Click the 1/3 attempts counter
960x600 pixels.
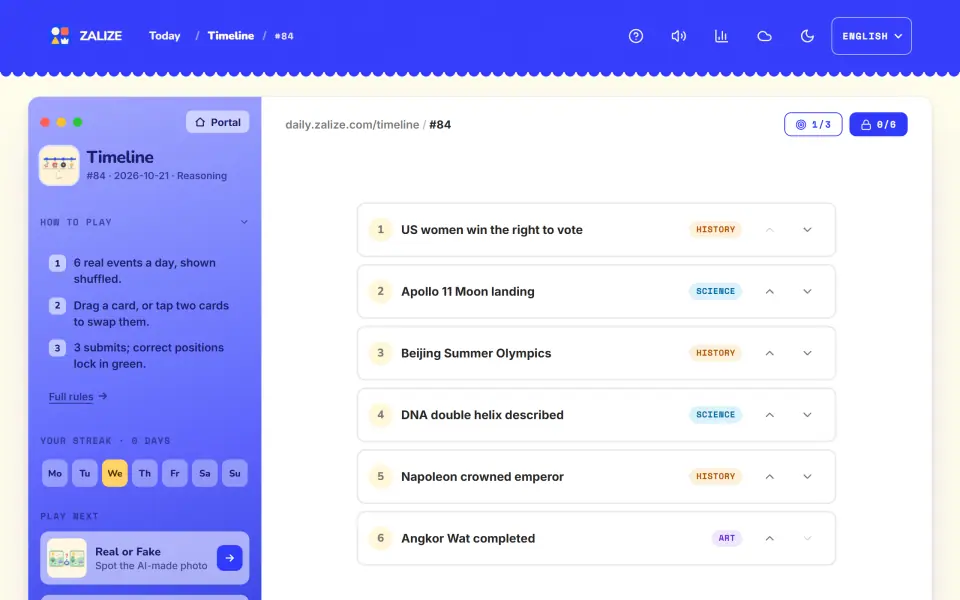point(813,124)
